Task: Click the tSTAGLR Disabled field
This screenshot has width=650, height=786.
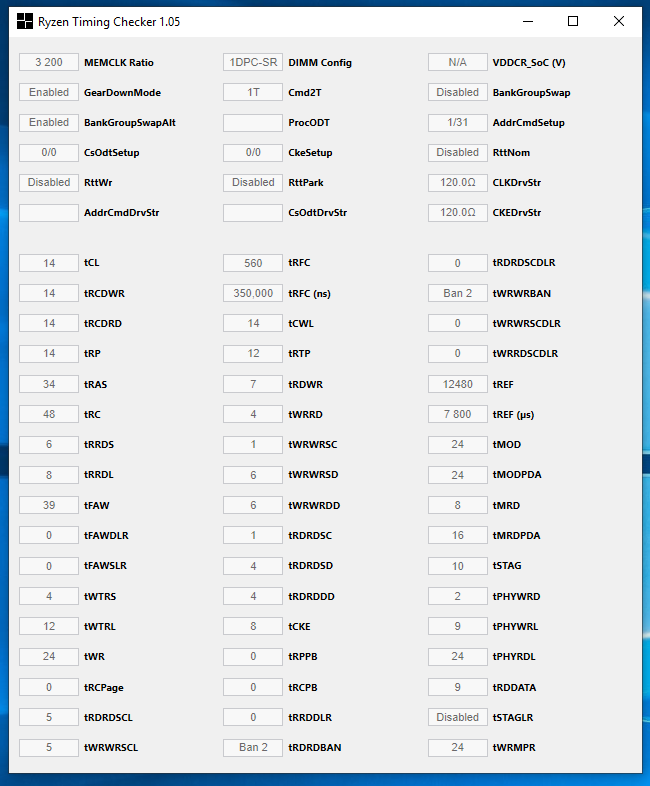Action: (458, 717)
